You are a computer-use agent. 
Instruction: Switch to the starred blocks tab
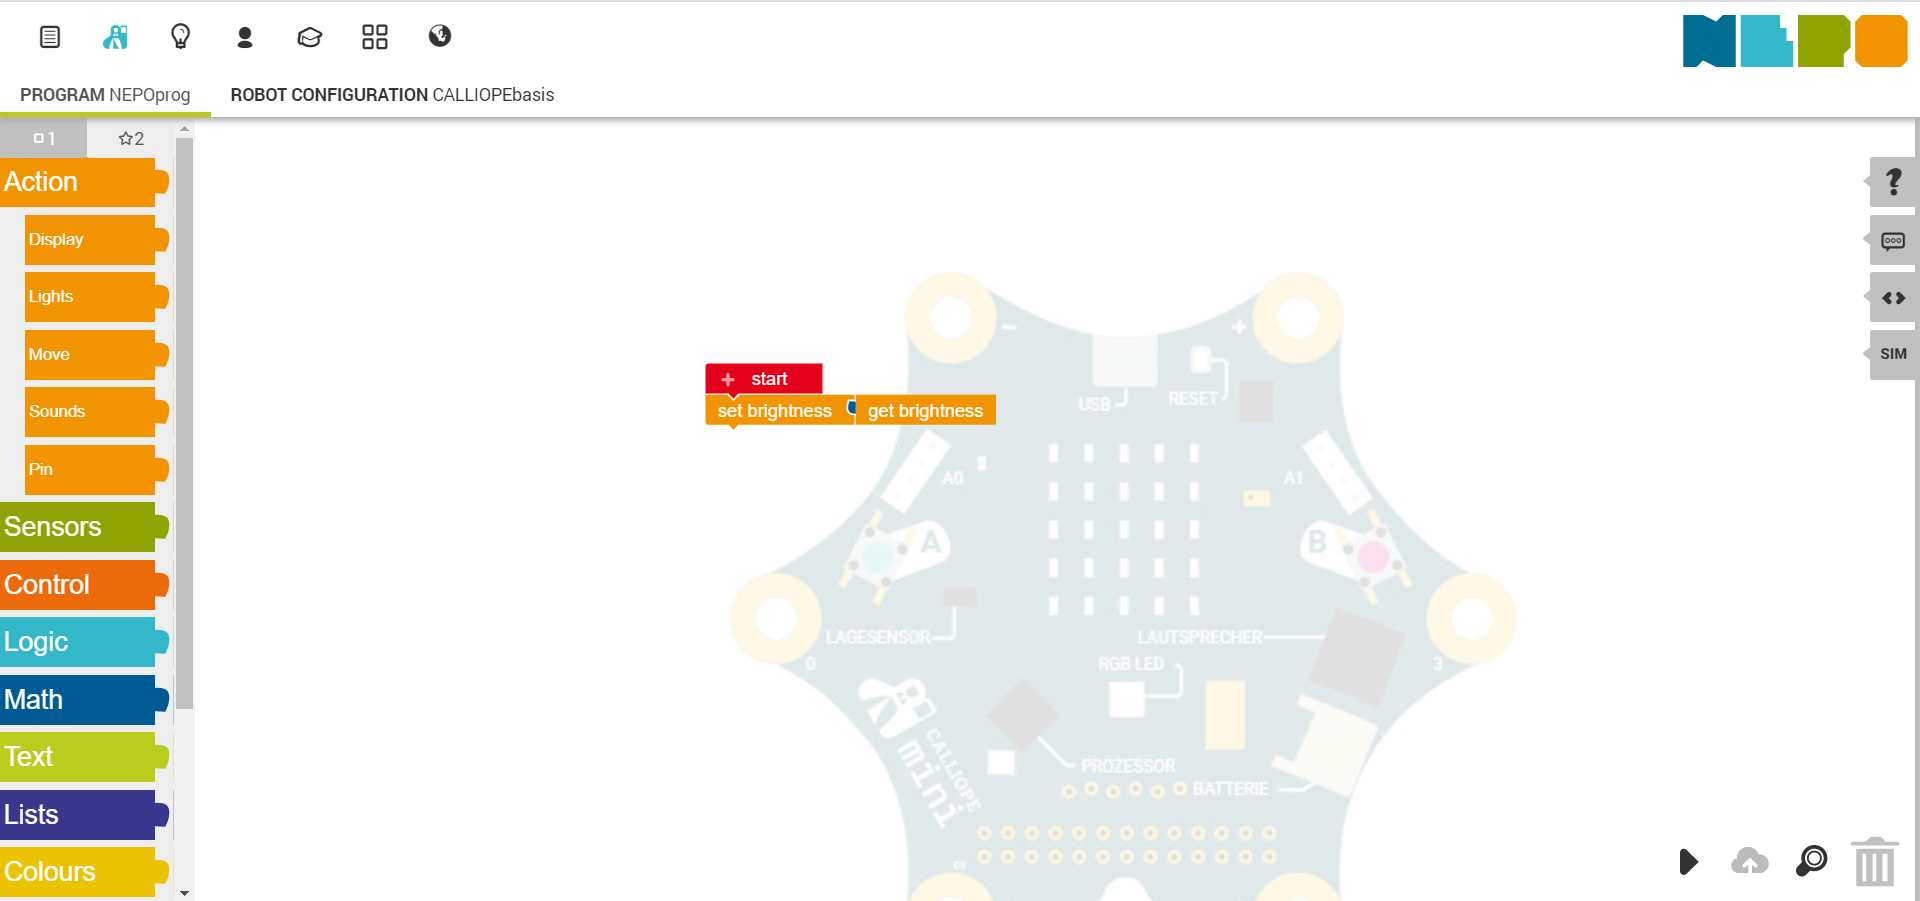coord(129,138)
